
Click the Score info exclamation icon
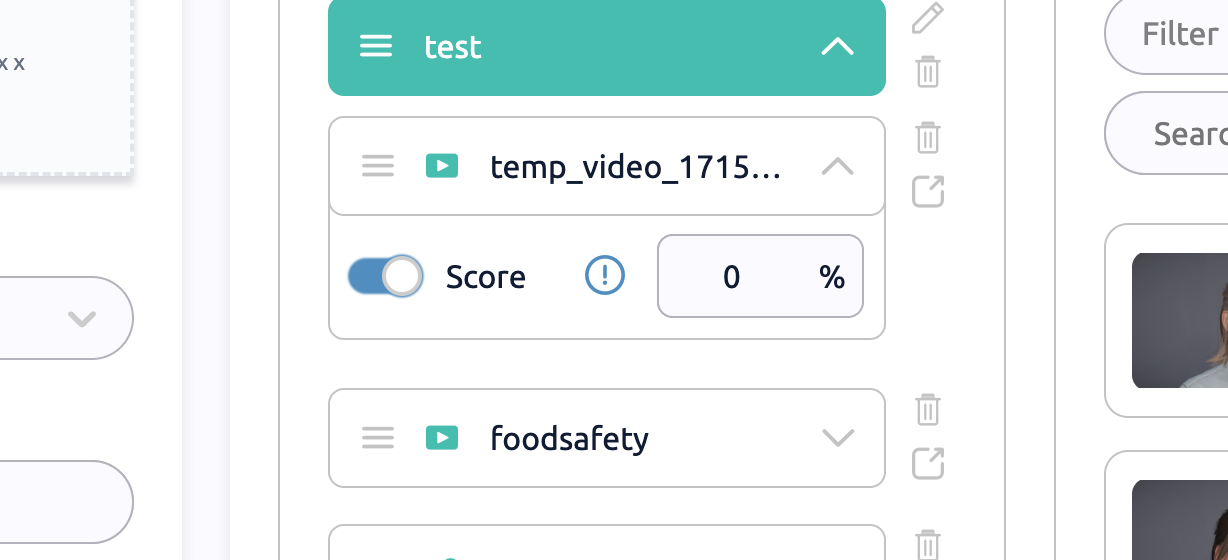click(604, 275)
